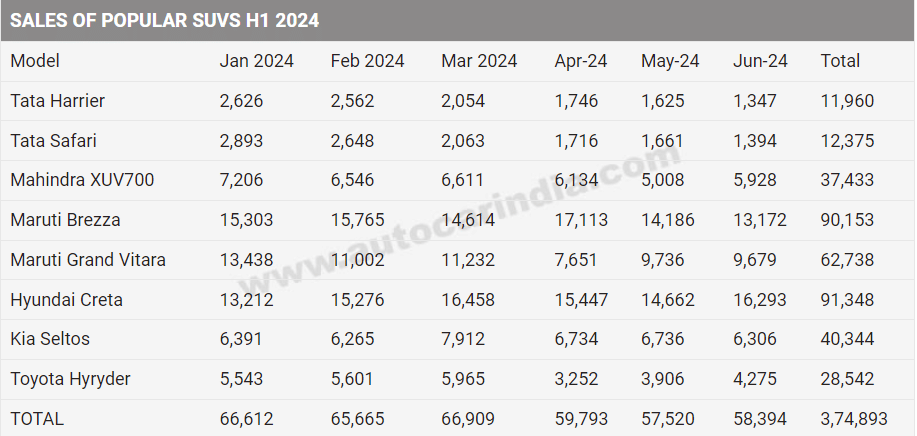Click the Jun-24 column header
Screen dimensions: 917x436
pos(760,61)
